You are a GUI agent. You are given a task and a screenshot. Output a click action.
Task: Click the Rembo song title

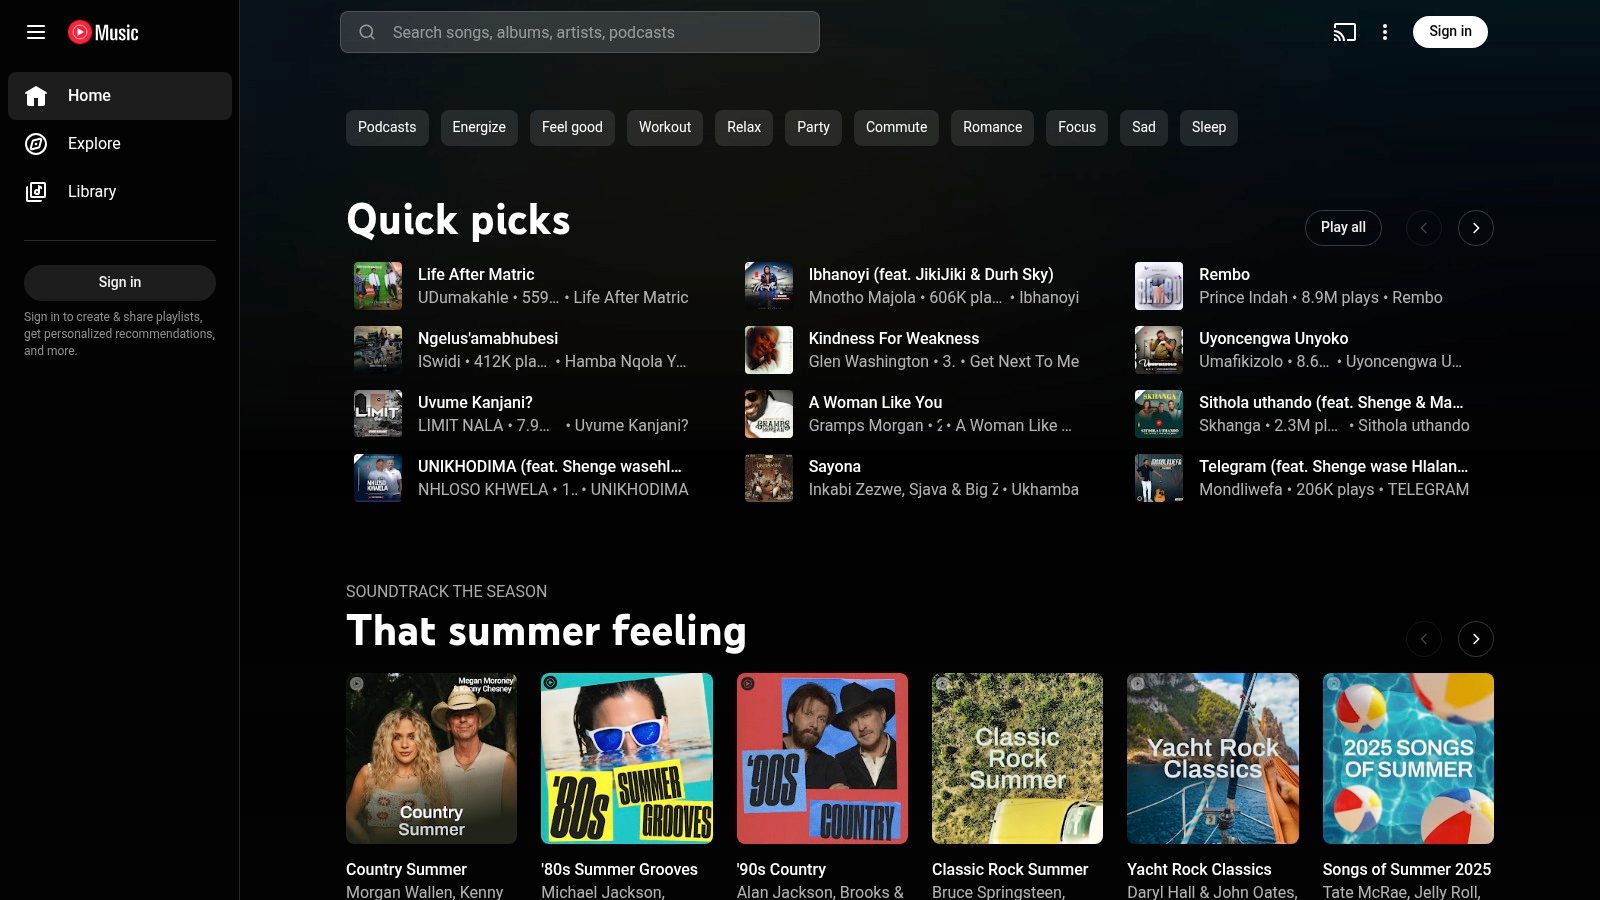[1224, 274]
